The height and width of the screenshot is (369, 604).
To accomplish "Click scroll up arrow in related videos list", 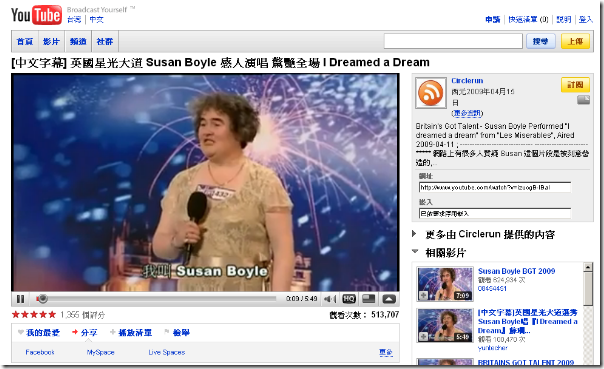I will [588, 267].
